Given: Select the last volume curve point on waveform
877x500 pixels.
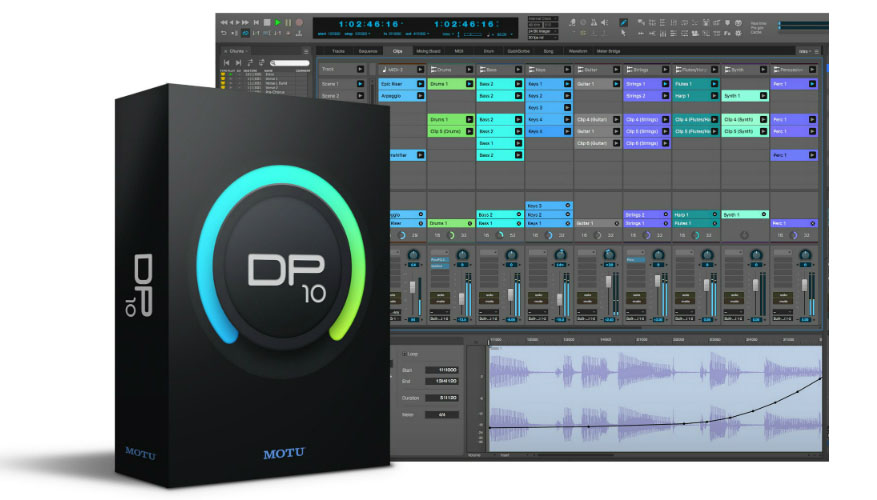Looking at the screenshot, I should [820, 379].
